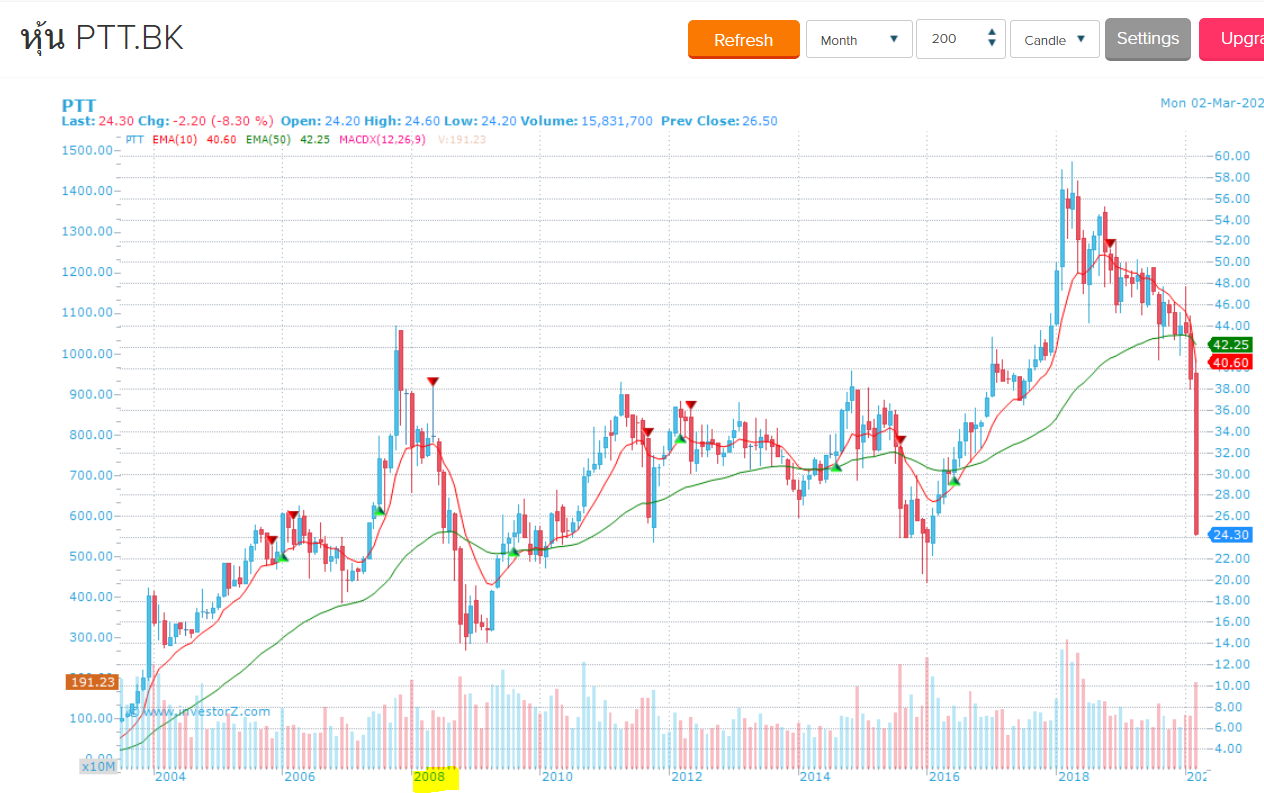Click the 1000.00 left axis label
Image resolution: width=1264 pixels, height=793 pixels.
pos(89,353)
